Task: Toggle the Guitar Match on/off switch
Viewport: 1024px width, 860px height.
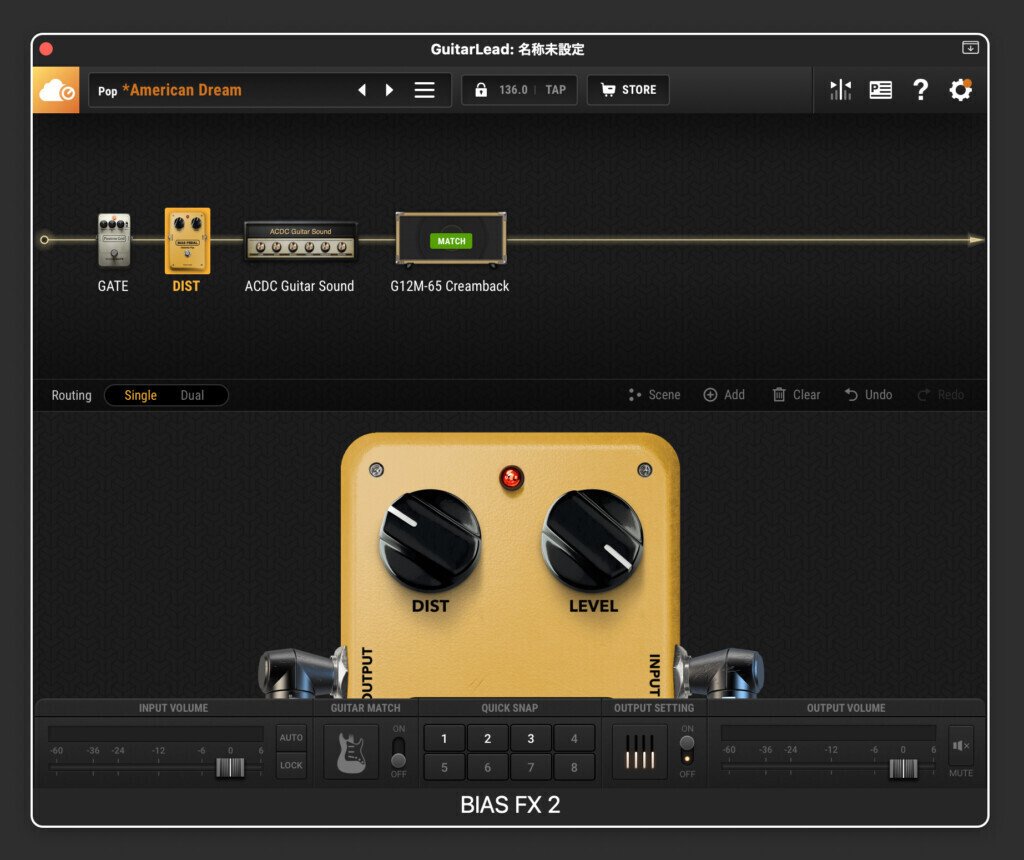Action: 398,752
